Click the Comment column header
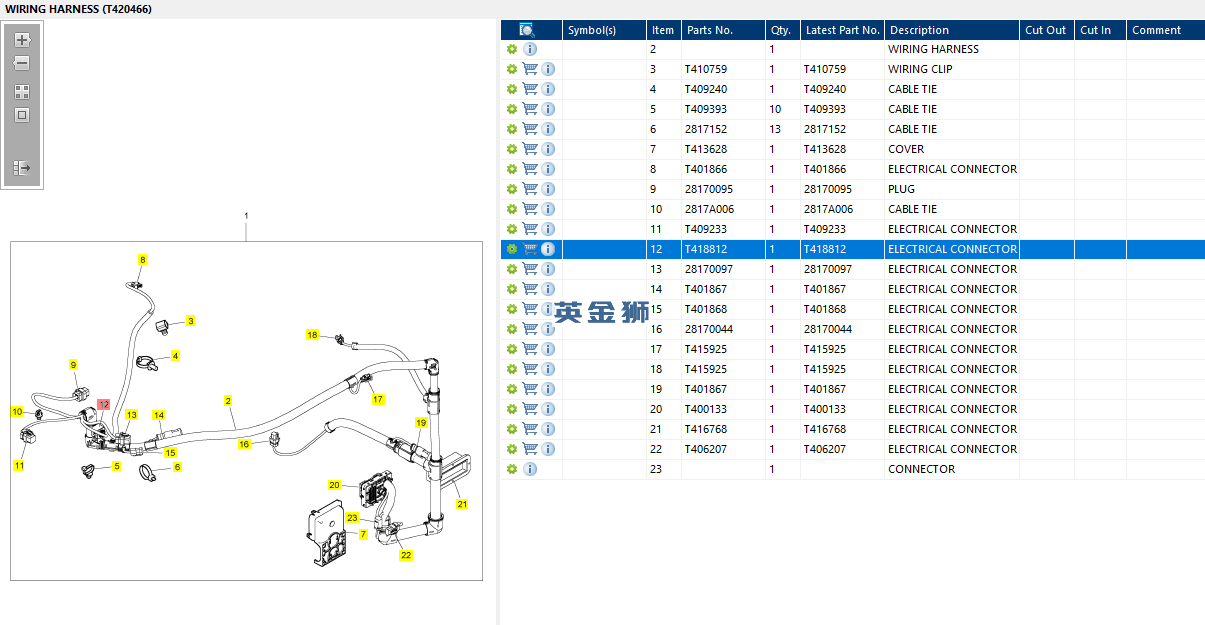 point(1166,30)
